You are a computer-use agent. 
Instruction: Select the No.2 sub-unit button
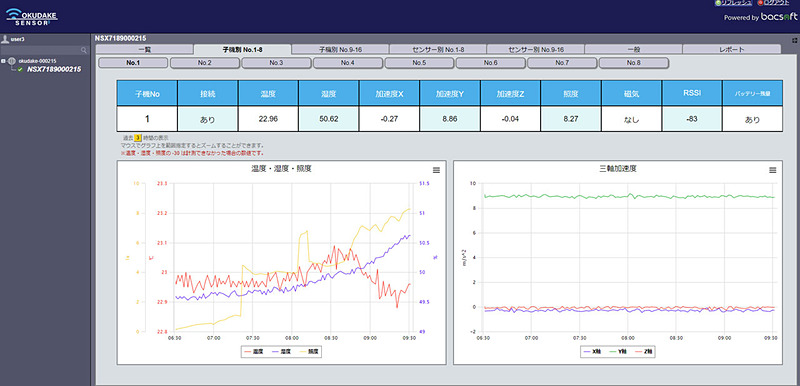coord(205,63)
